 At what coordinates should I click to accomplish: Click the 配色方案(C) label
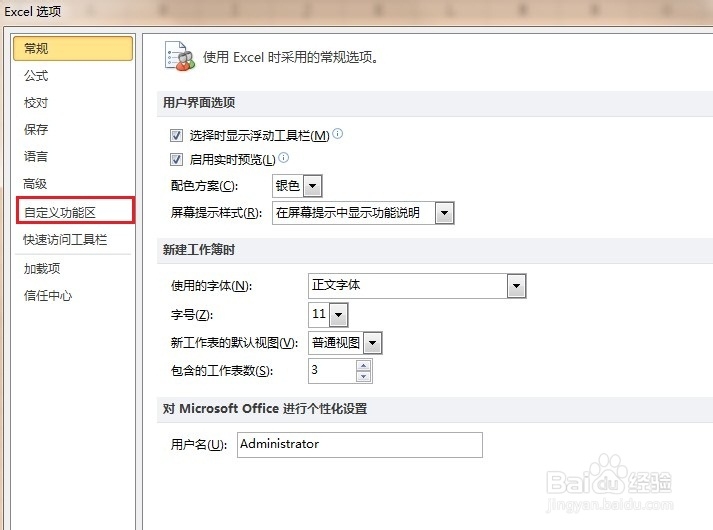204,186
